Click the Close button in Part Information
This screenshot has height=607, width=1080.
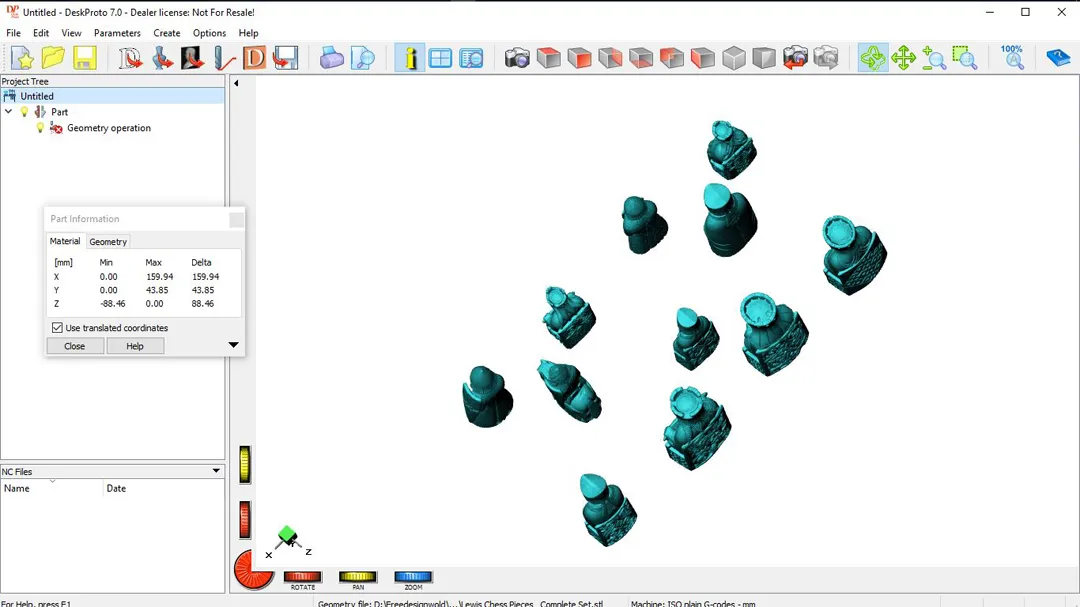tap(74, 346)
